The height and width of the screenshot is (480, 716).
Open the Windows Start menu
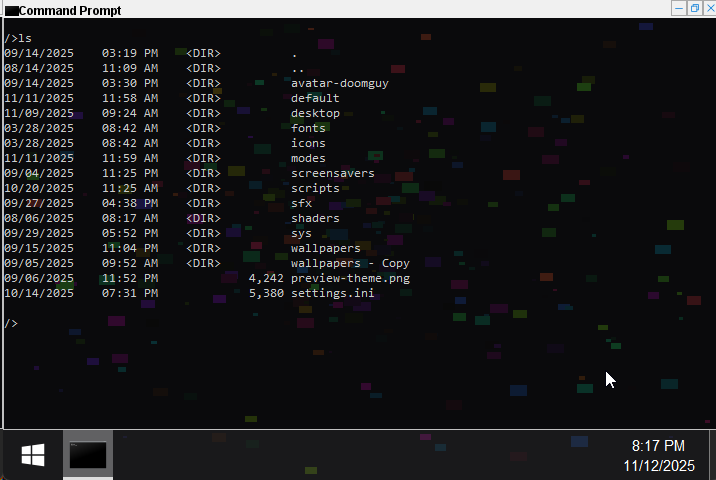click(33, 456)
